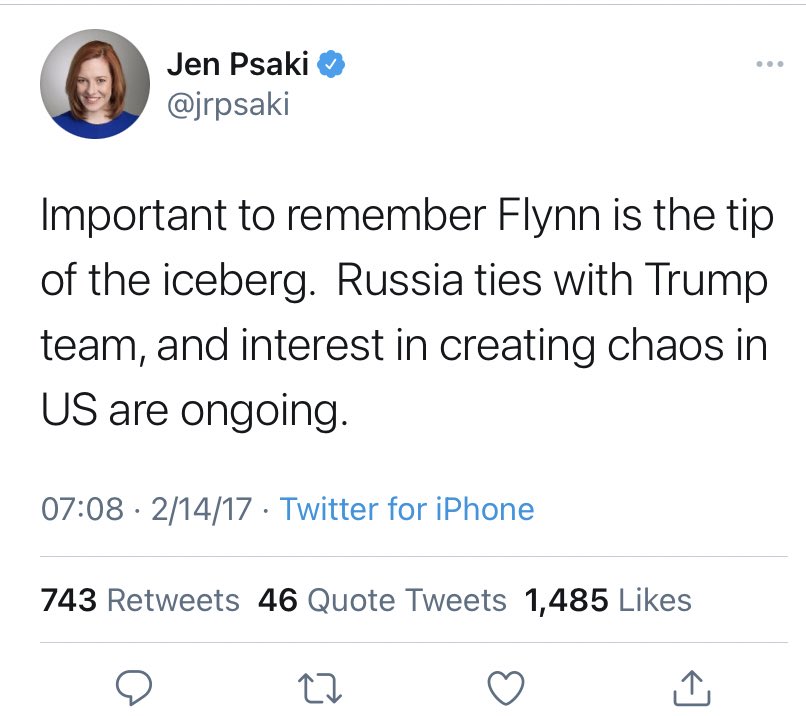Open the @jrpsaki handle
The width and height of the screenshot is (806, 716).
tap(228, 105)
